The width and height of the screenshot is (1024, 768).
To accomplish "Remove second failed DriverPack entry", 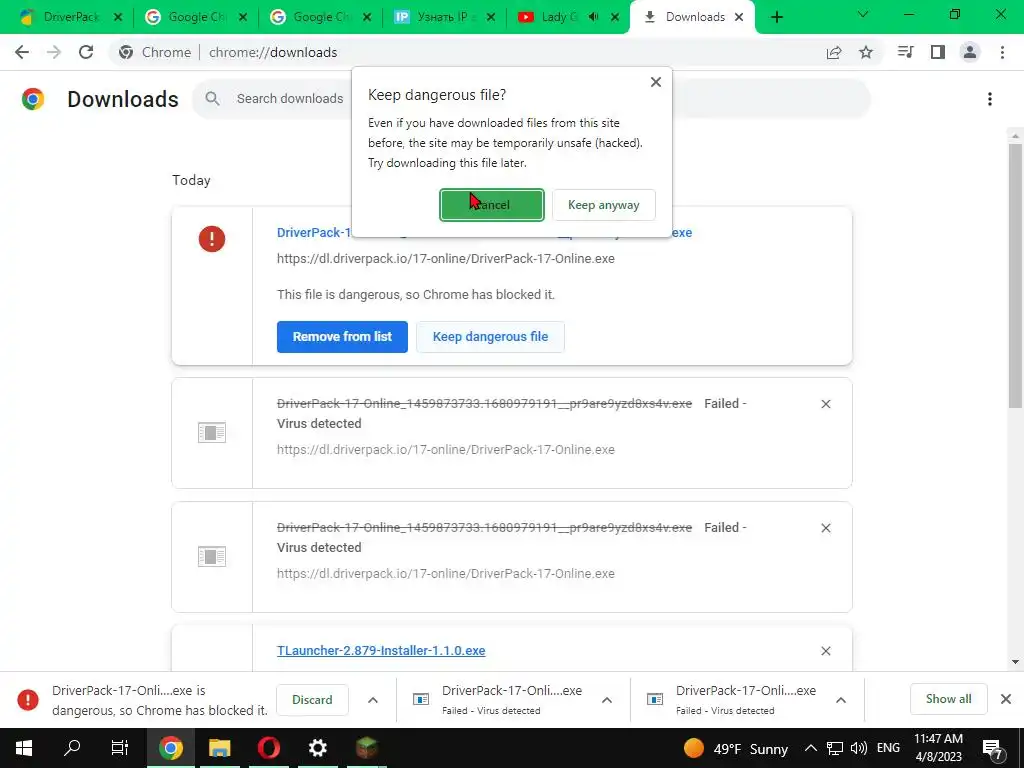I will [x=825, y=528].
